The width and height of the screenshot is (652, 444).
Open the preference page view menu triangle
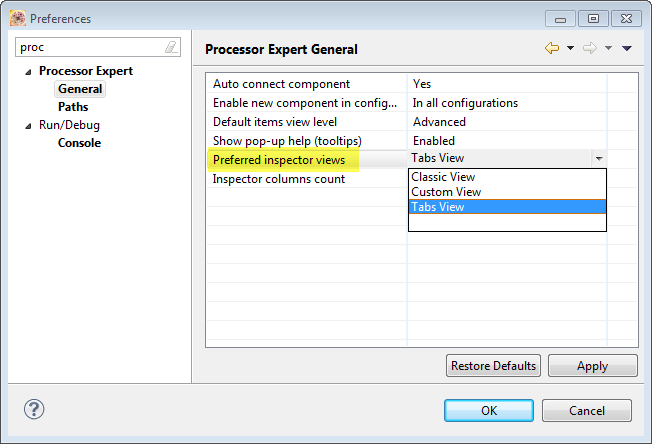coord(627,48)
